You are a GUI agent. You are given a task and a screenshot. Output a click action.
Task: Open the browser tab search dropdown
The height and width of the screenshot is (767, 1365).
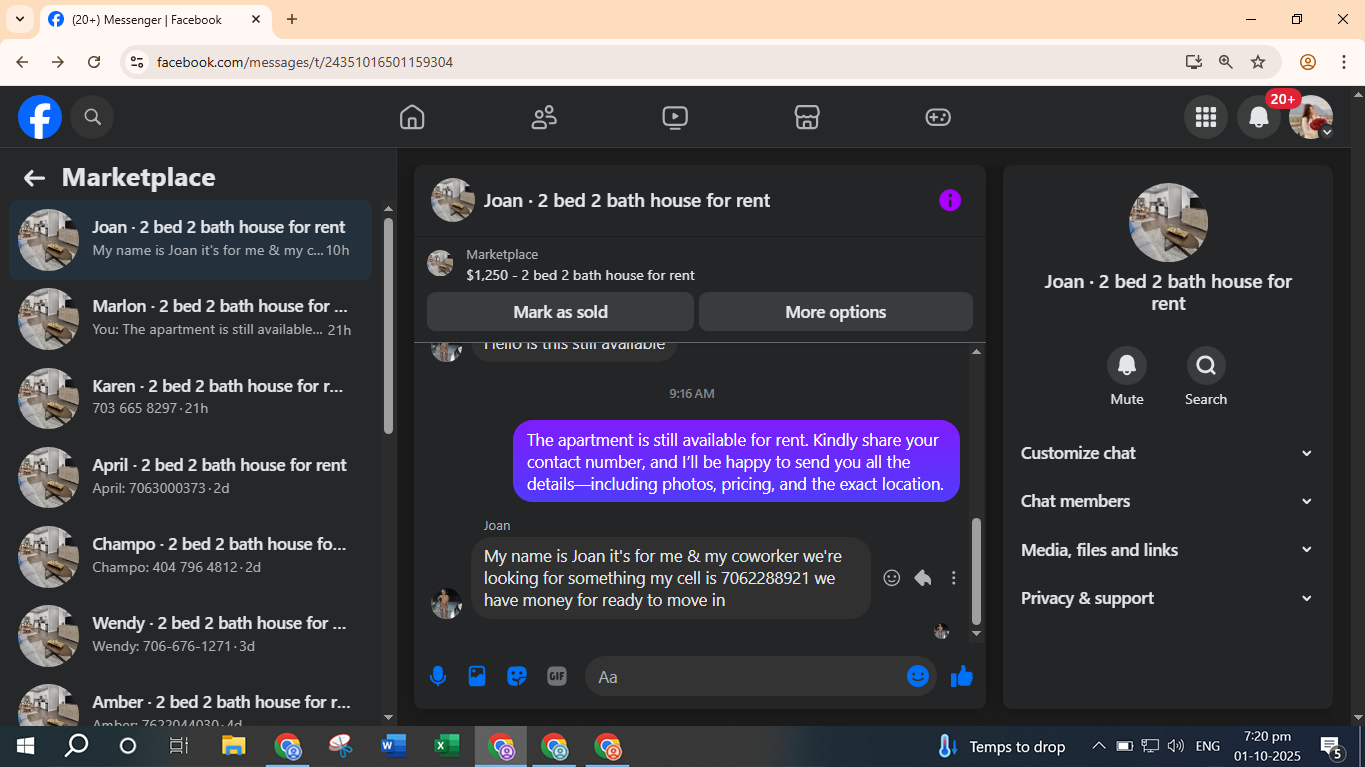(19, 19)
